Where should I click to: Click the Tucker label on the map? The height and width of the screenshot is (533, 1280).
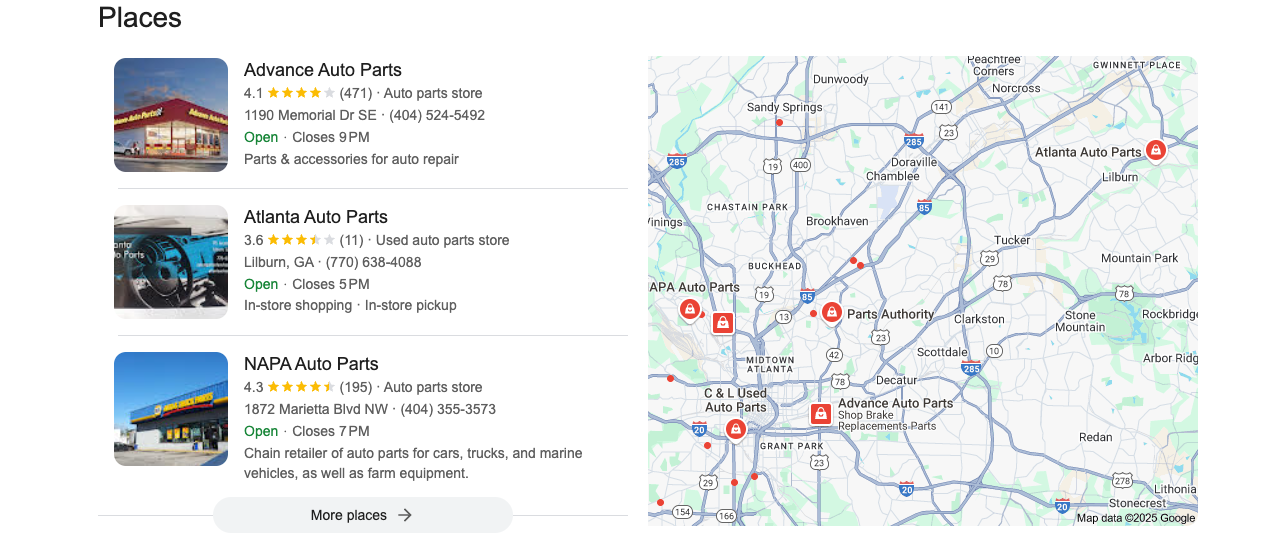tap(1012, 240)
